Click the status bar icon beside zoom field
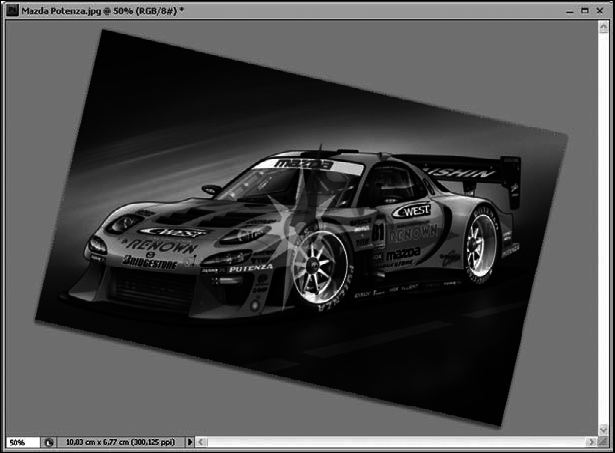This screenshot has width=615, height=453. point(49,442)
